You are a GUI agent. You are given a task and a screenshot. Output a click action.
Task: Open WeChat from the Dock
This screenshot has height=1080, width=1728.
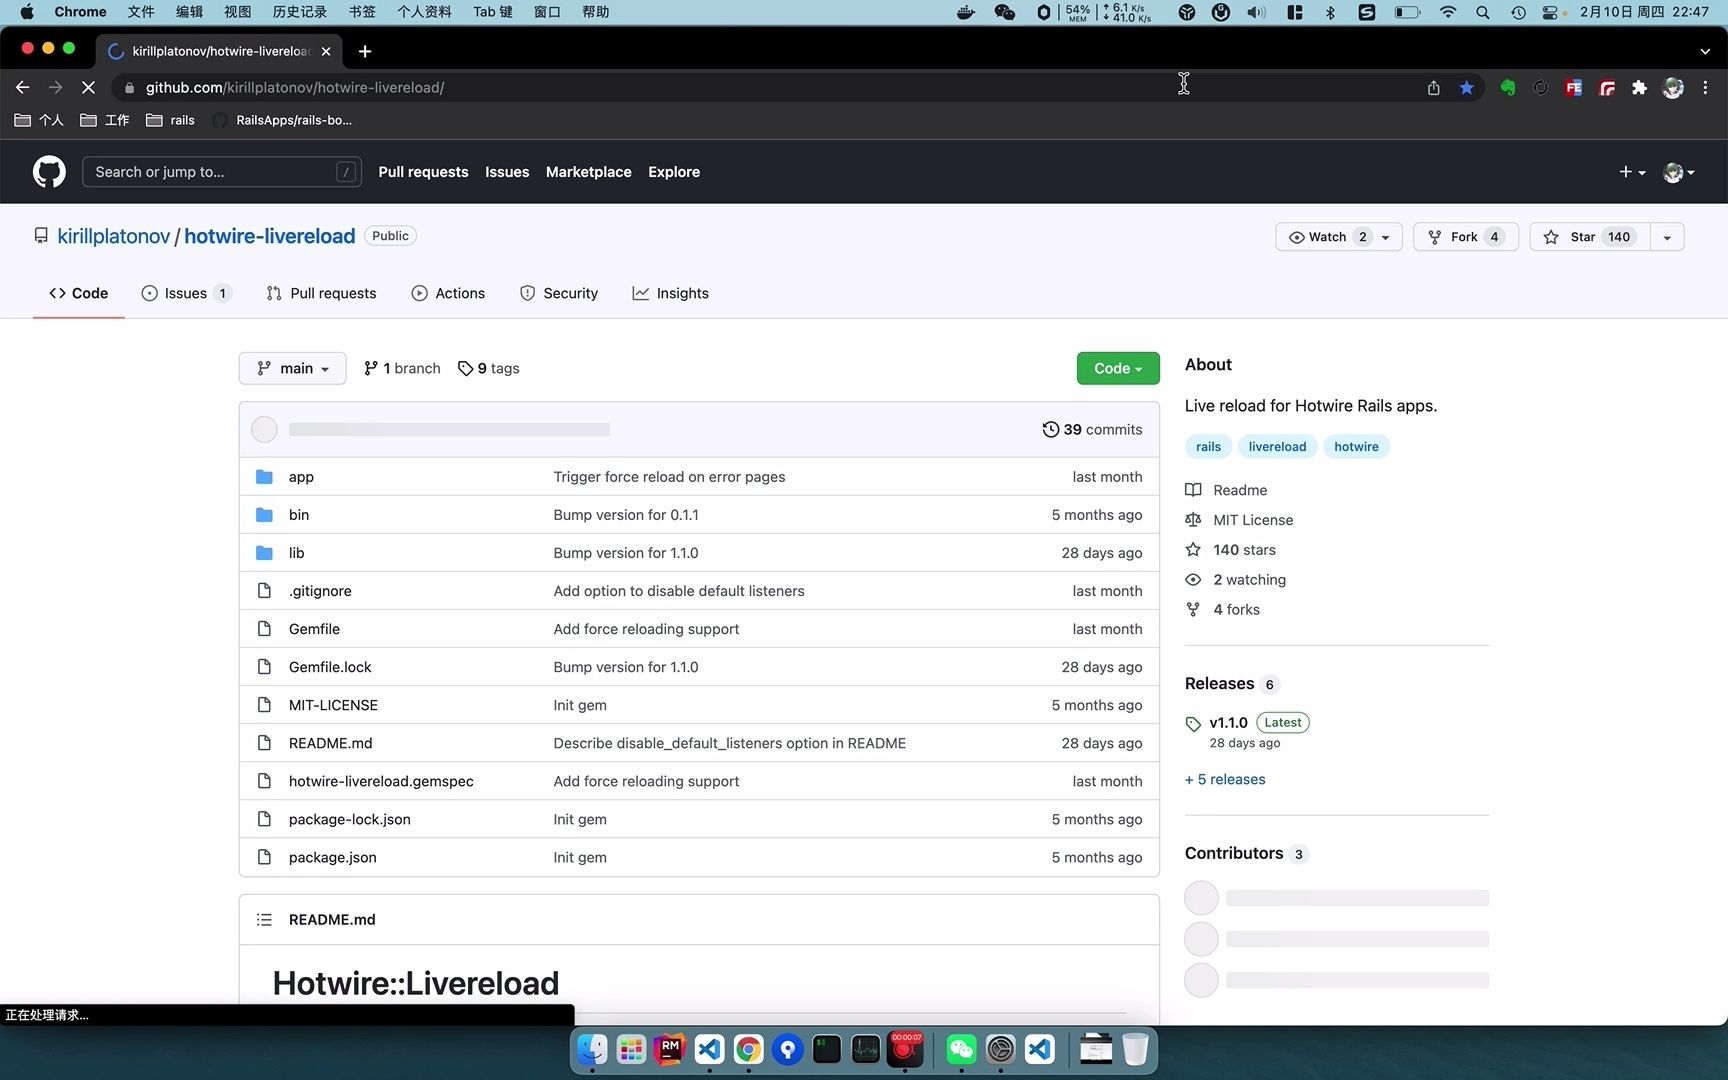coord(960,1049)
